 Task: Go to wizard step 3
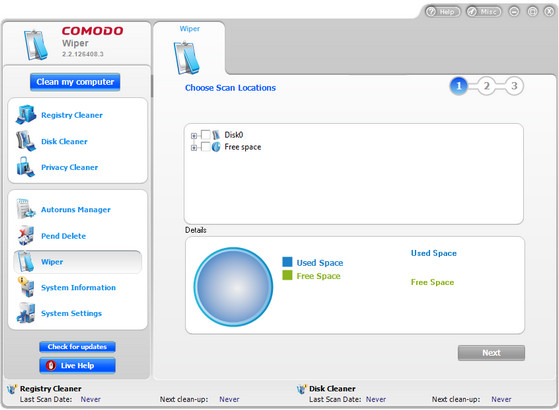click(514, 86)
